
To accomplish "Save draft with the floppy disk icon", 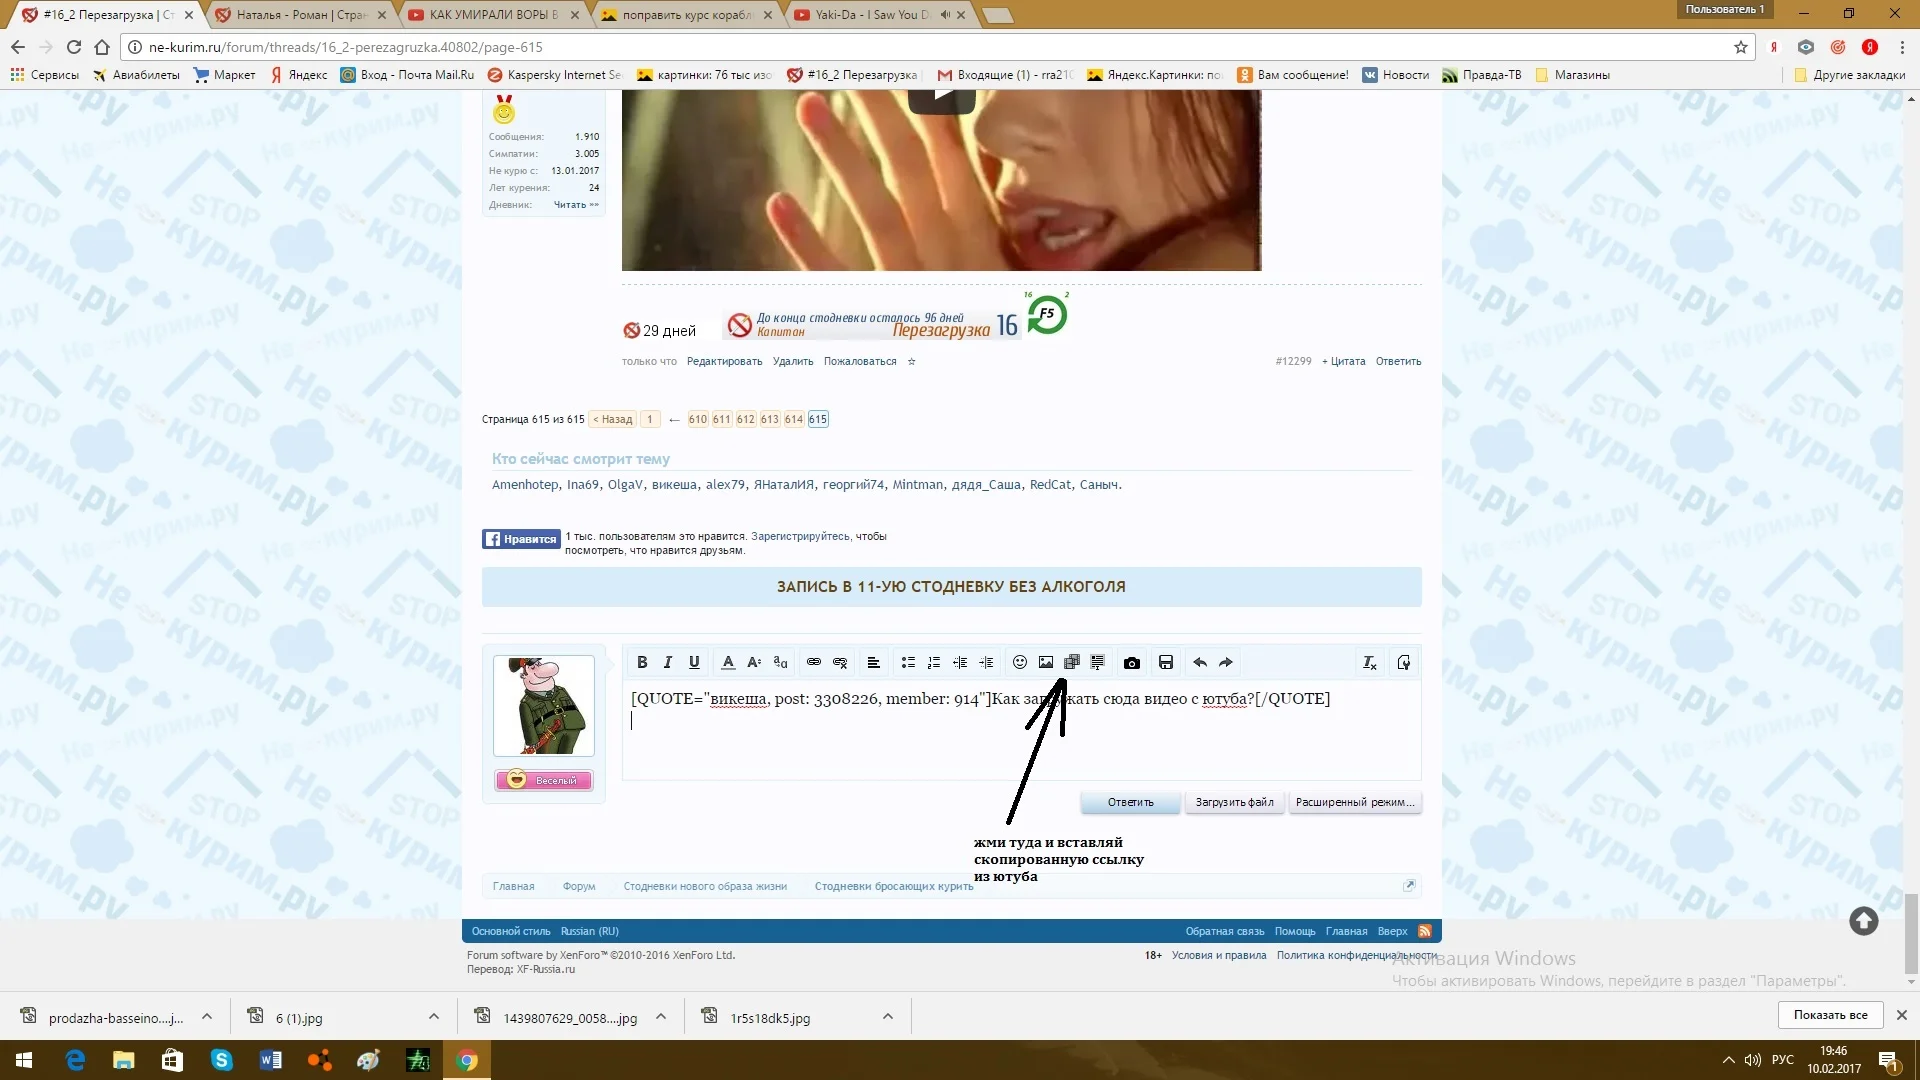I will pos(1166,662).
